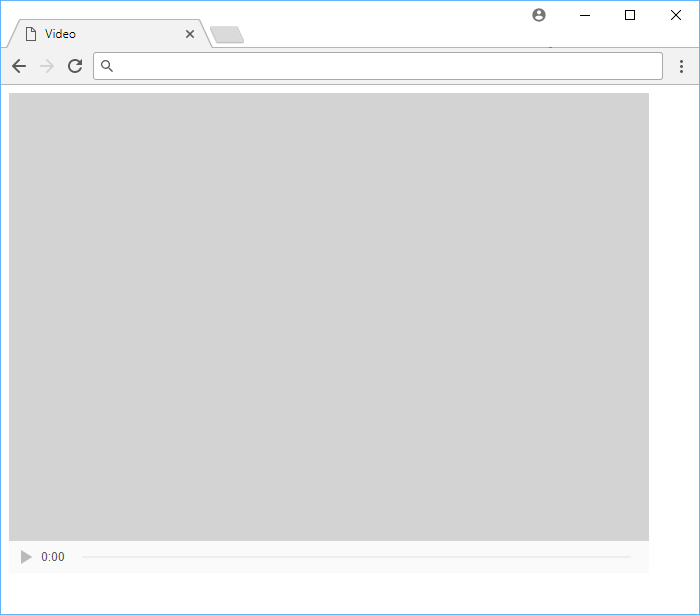The image size is (700, 615).
Task: Play the video
Action: tap(26, 557)
